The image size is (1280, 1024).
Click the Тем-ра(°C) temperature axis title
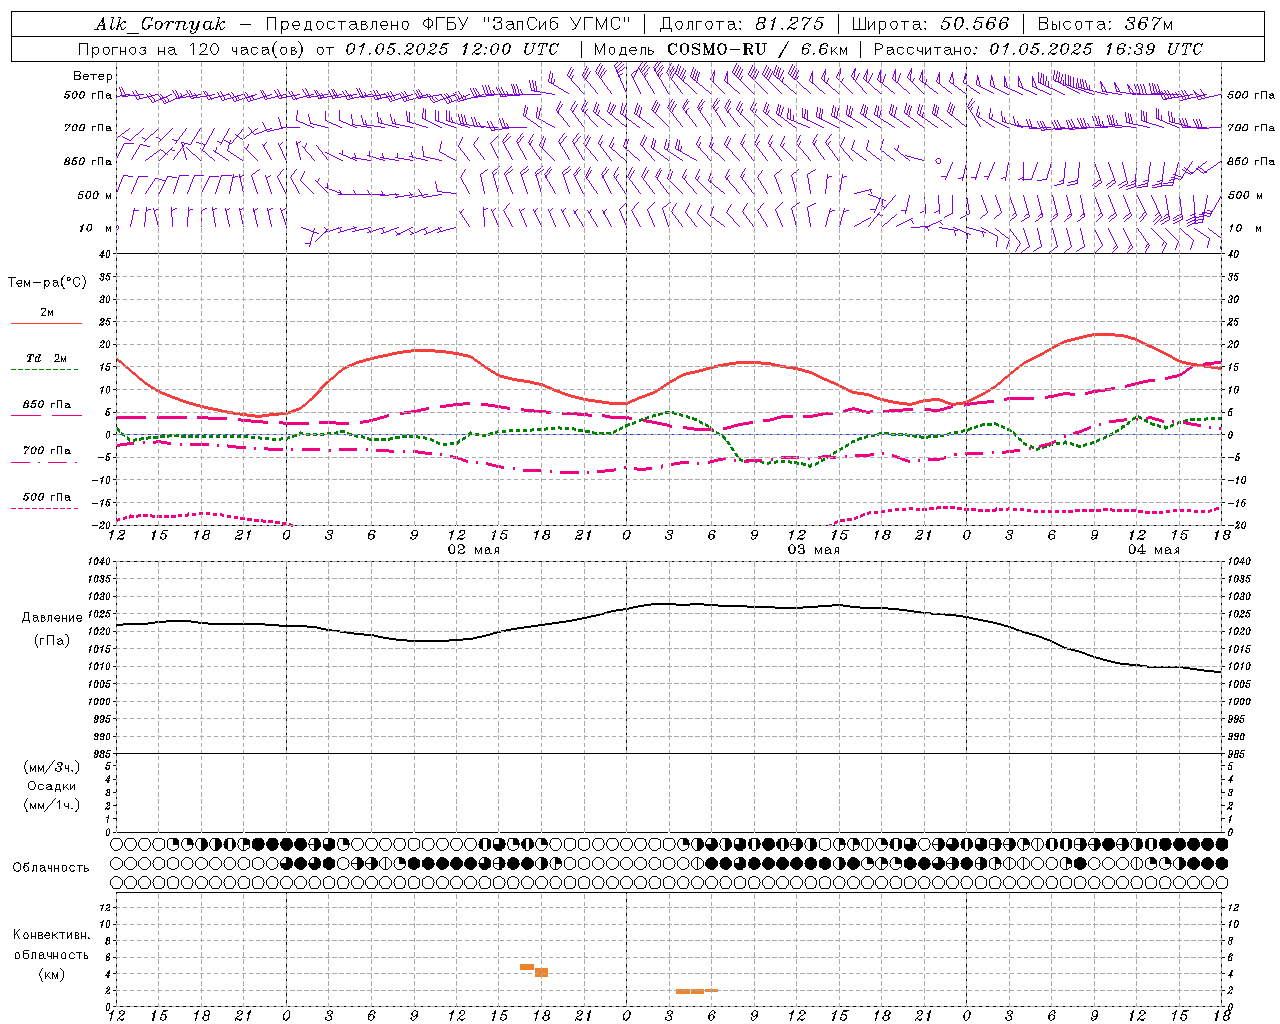(47, 283)
